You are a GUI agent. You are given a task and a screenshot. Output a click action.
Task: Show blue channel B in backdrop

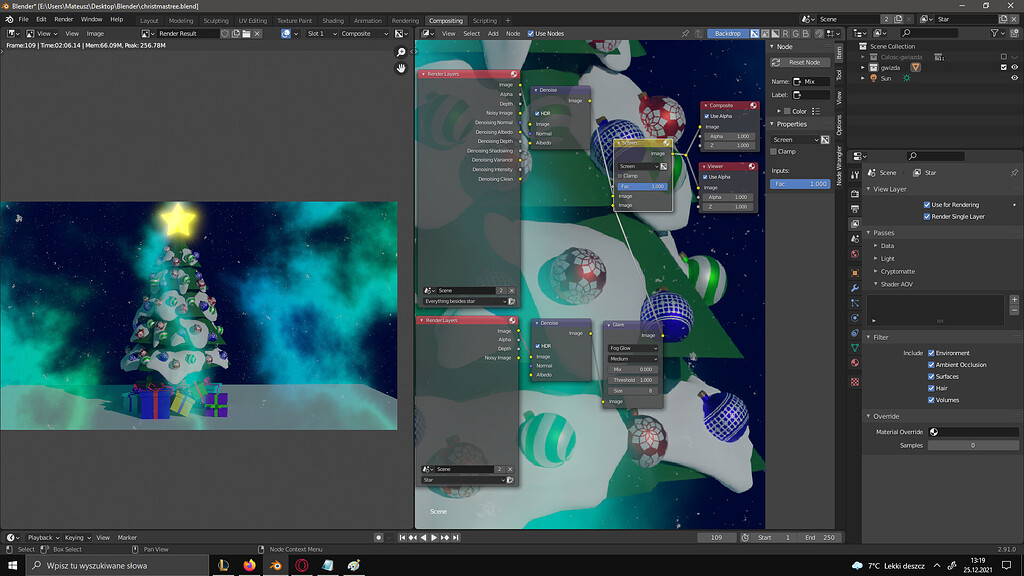(806, 33)
